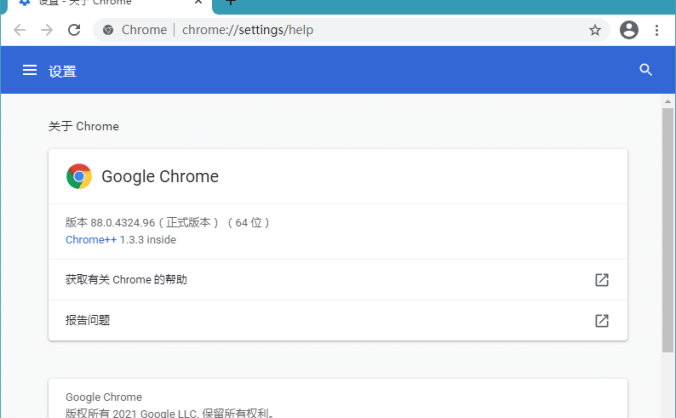Open the settings hamburger menu
The height and width of the screenshot is (418, 676).
(30, 70)
